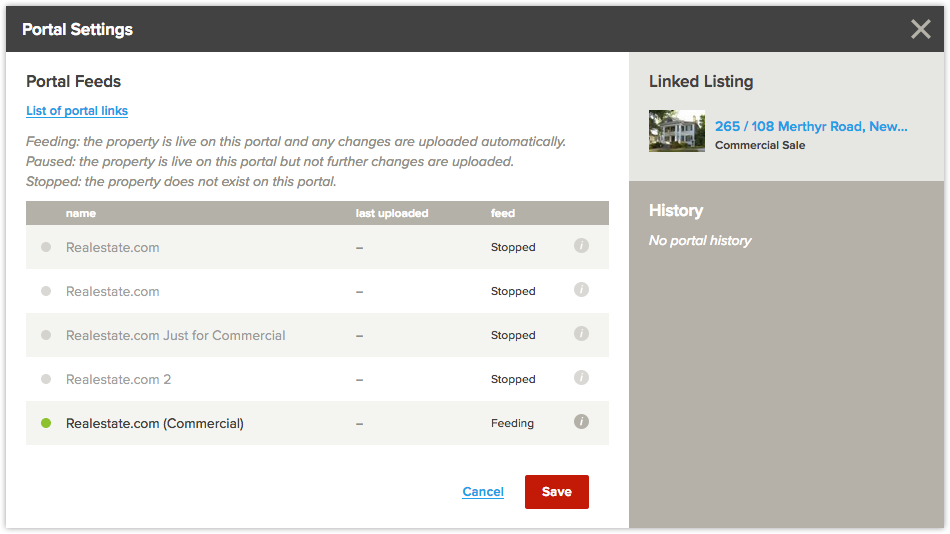Click Stopped status for Realestate.com 2
The height and width of the screenshot is (534, 950).
coord(513,379)
